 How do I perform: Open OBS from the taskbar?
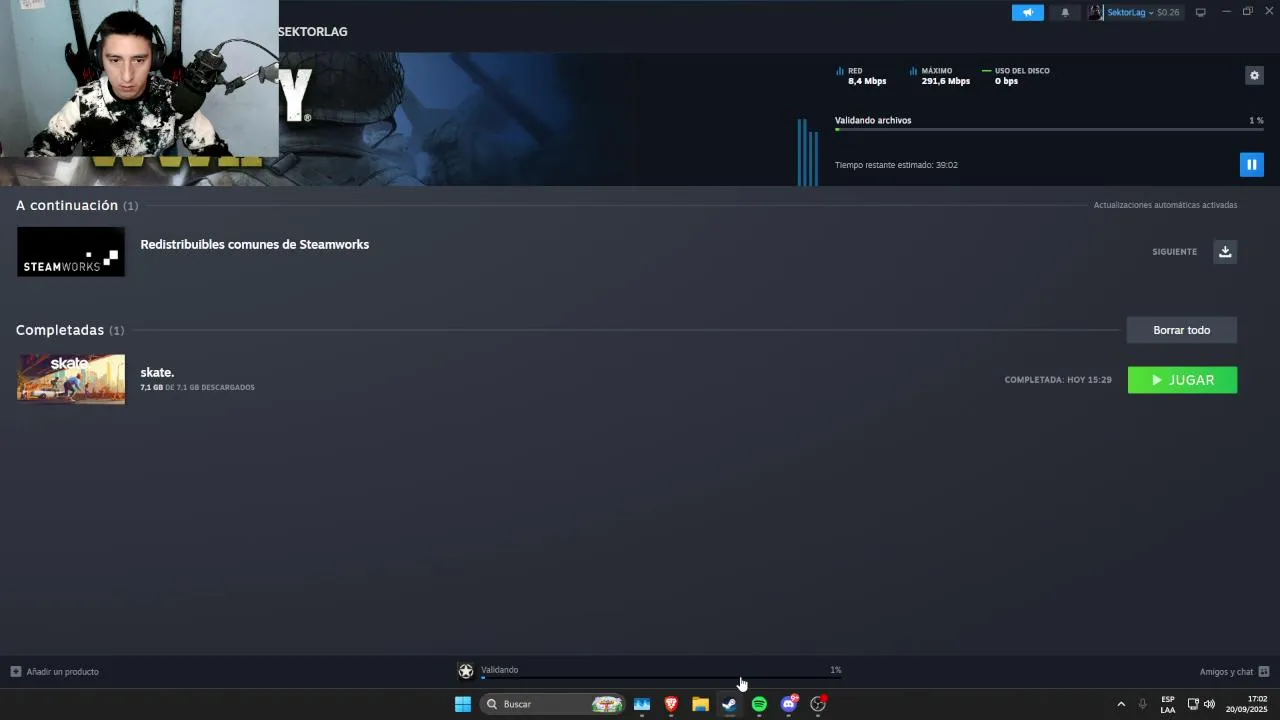pos(818,704)
